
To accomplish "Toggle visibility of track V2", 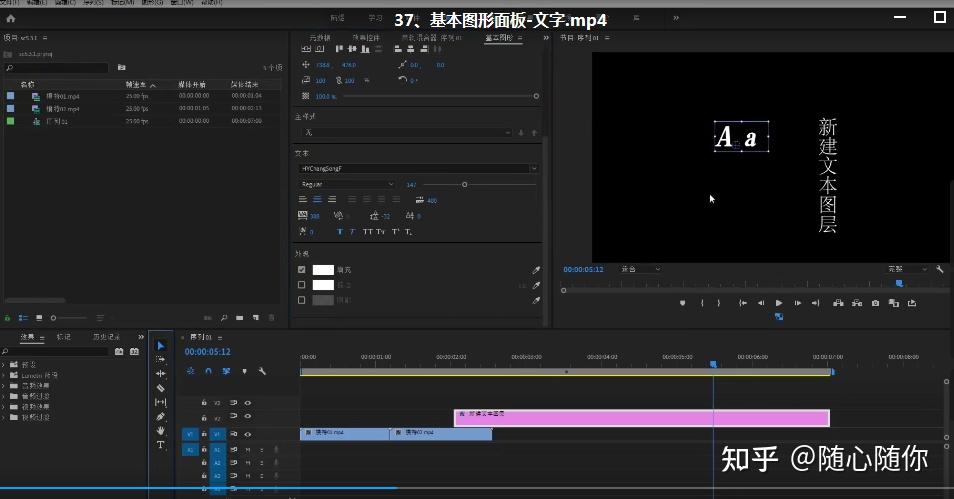I will click(248, 416).
